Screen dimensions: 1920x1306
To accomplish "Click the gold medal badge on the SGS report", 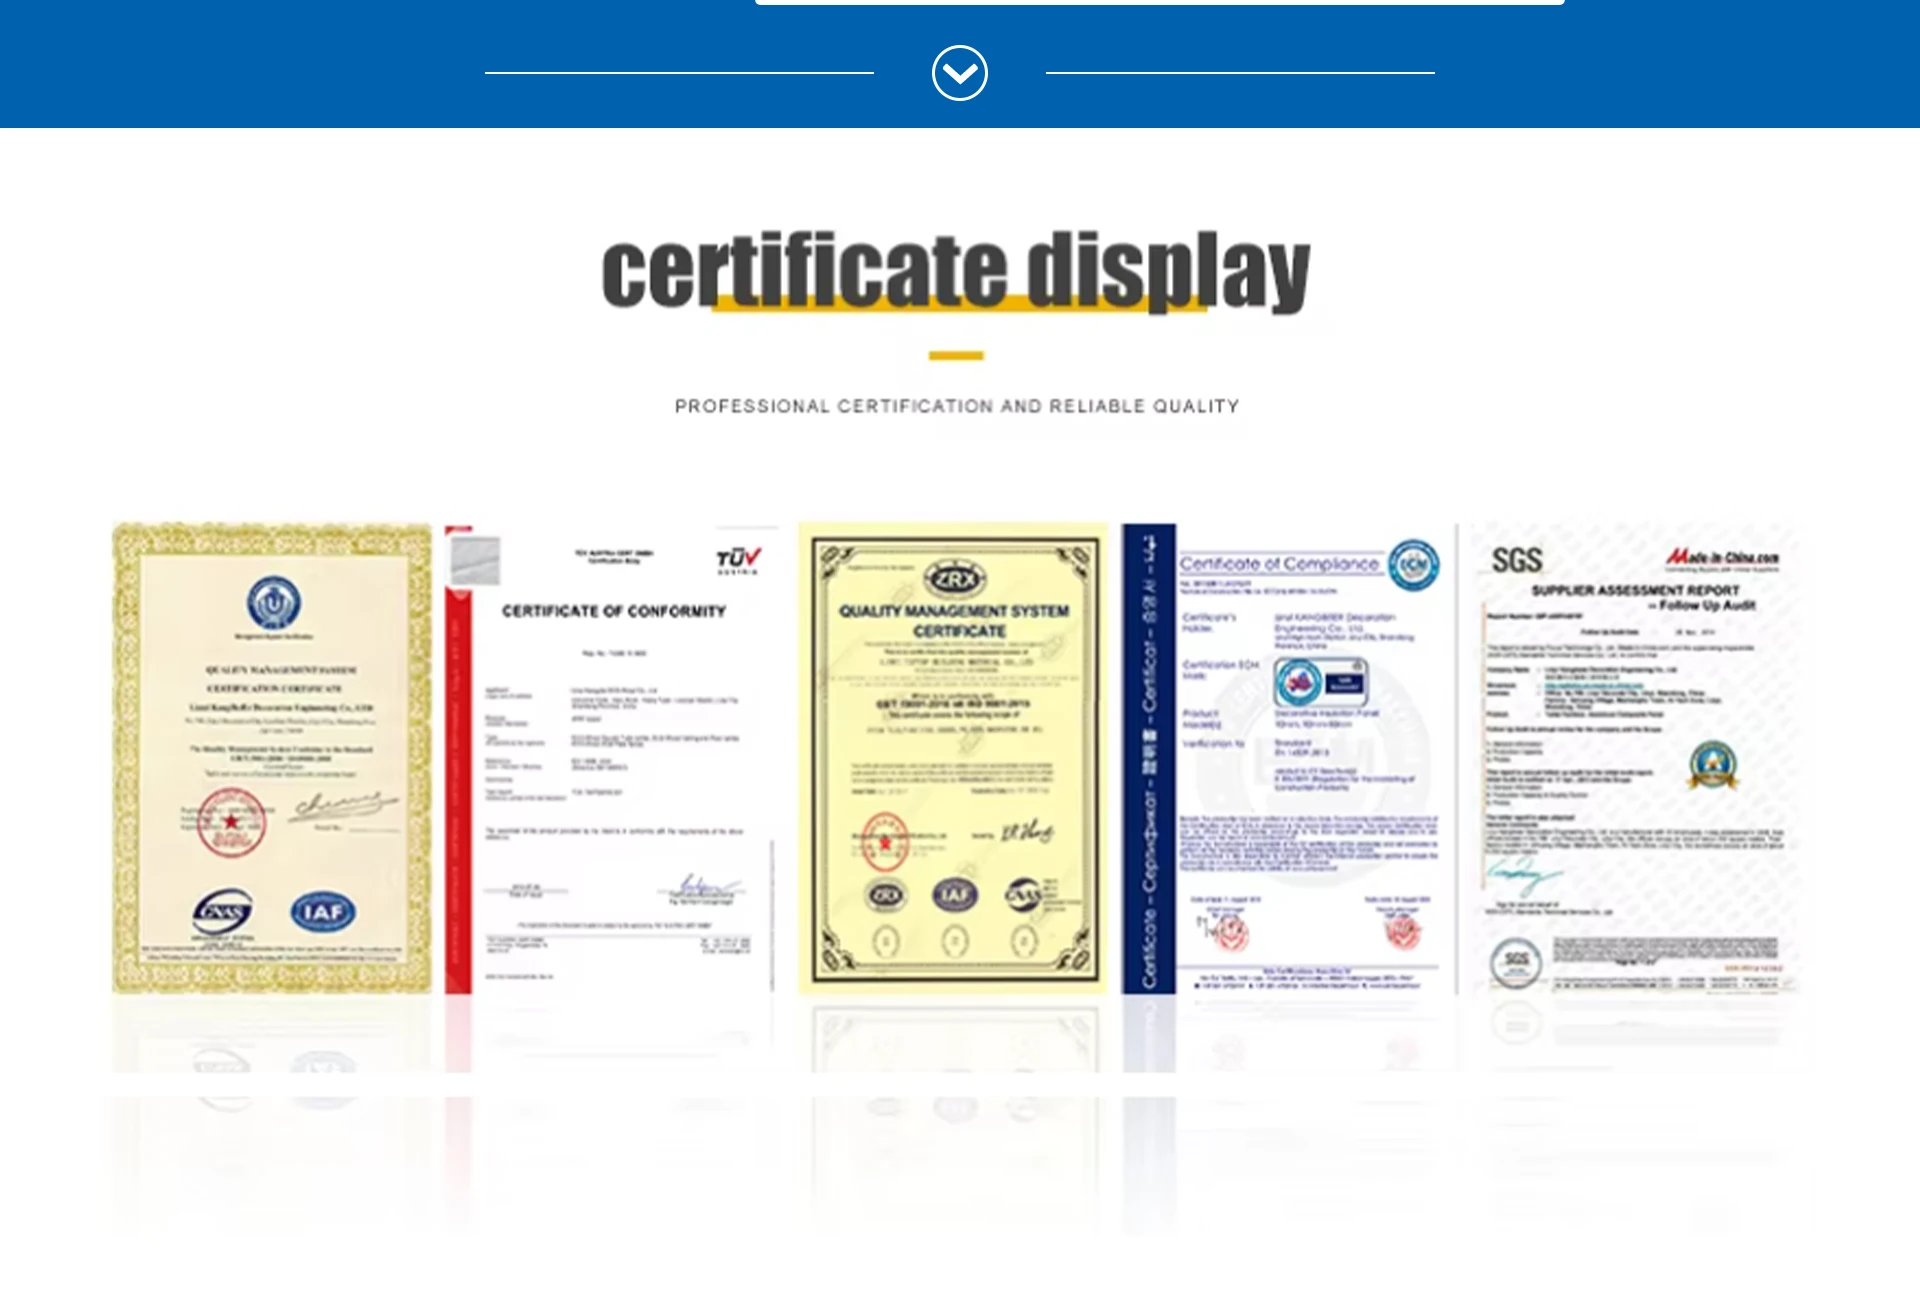I will coord(1712,765).
